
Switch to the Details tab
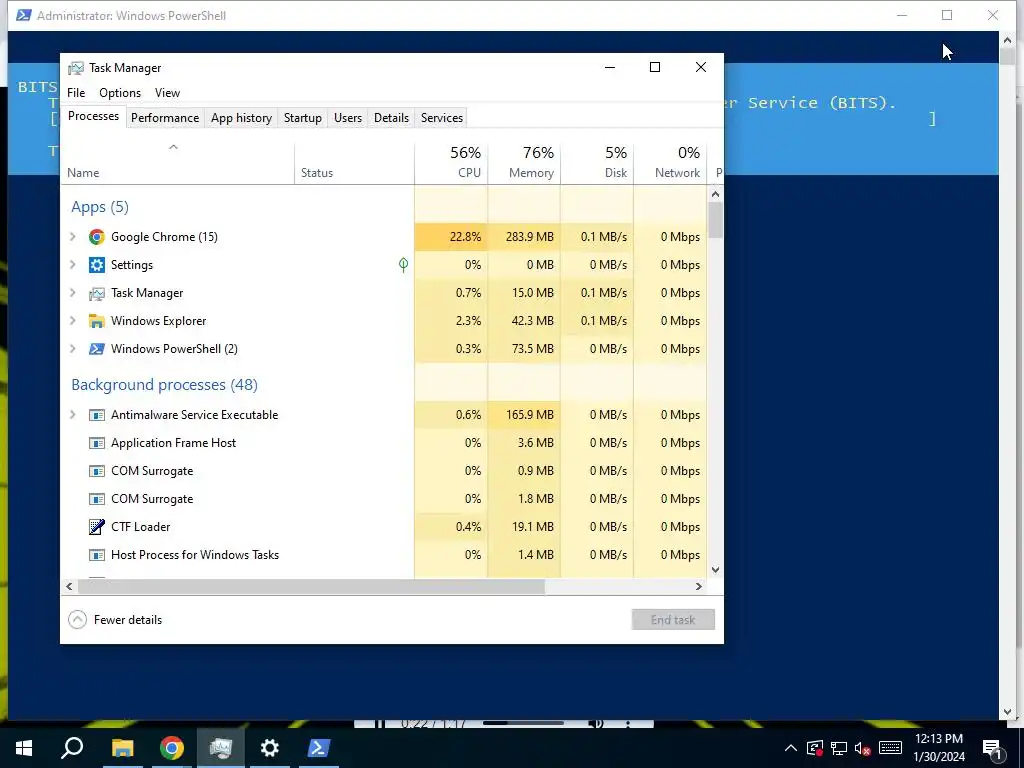tap(391, 118)
